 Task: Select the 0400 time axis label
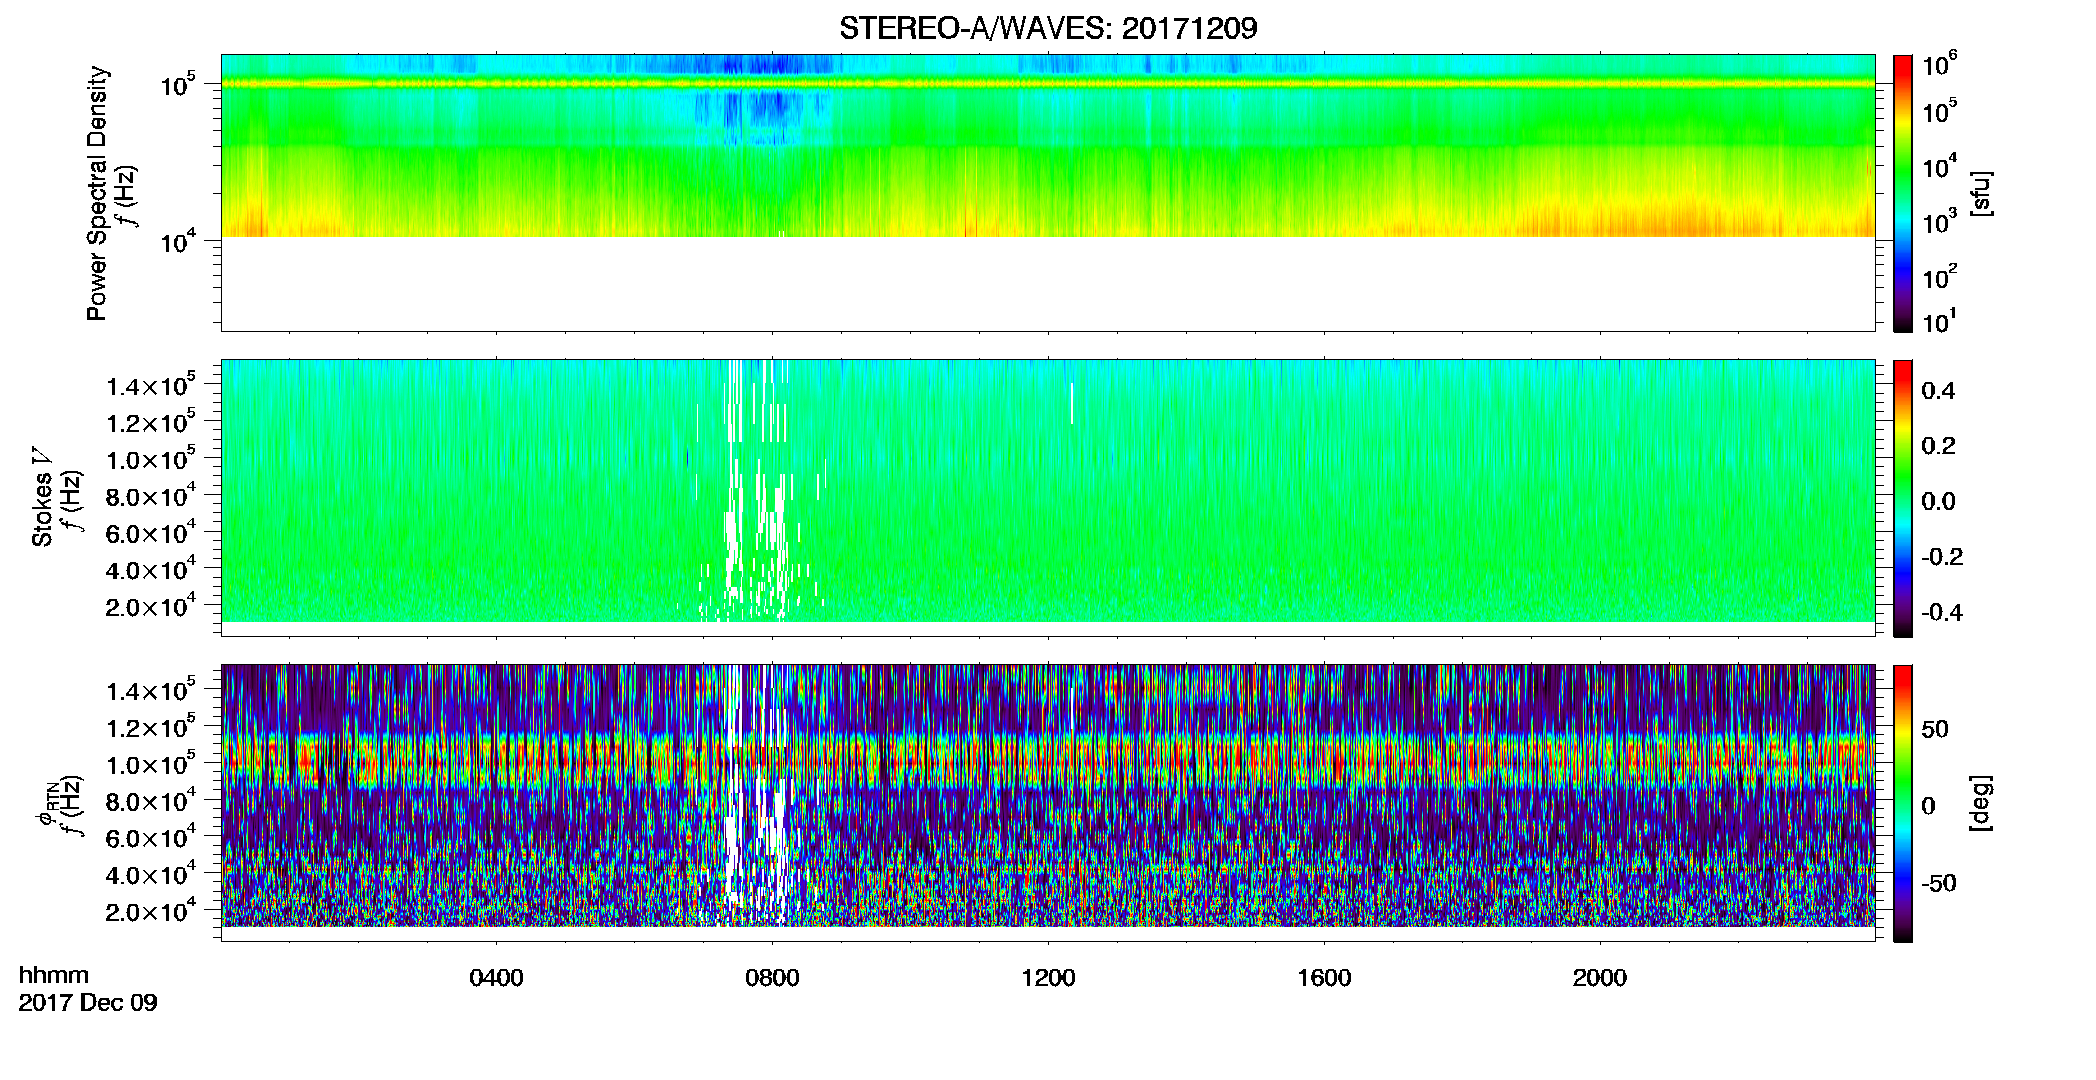[496, 978]
